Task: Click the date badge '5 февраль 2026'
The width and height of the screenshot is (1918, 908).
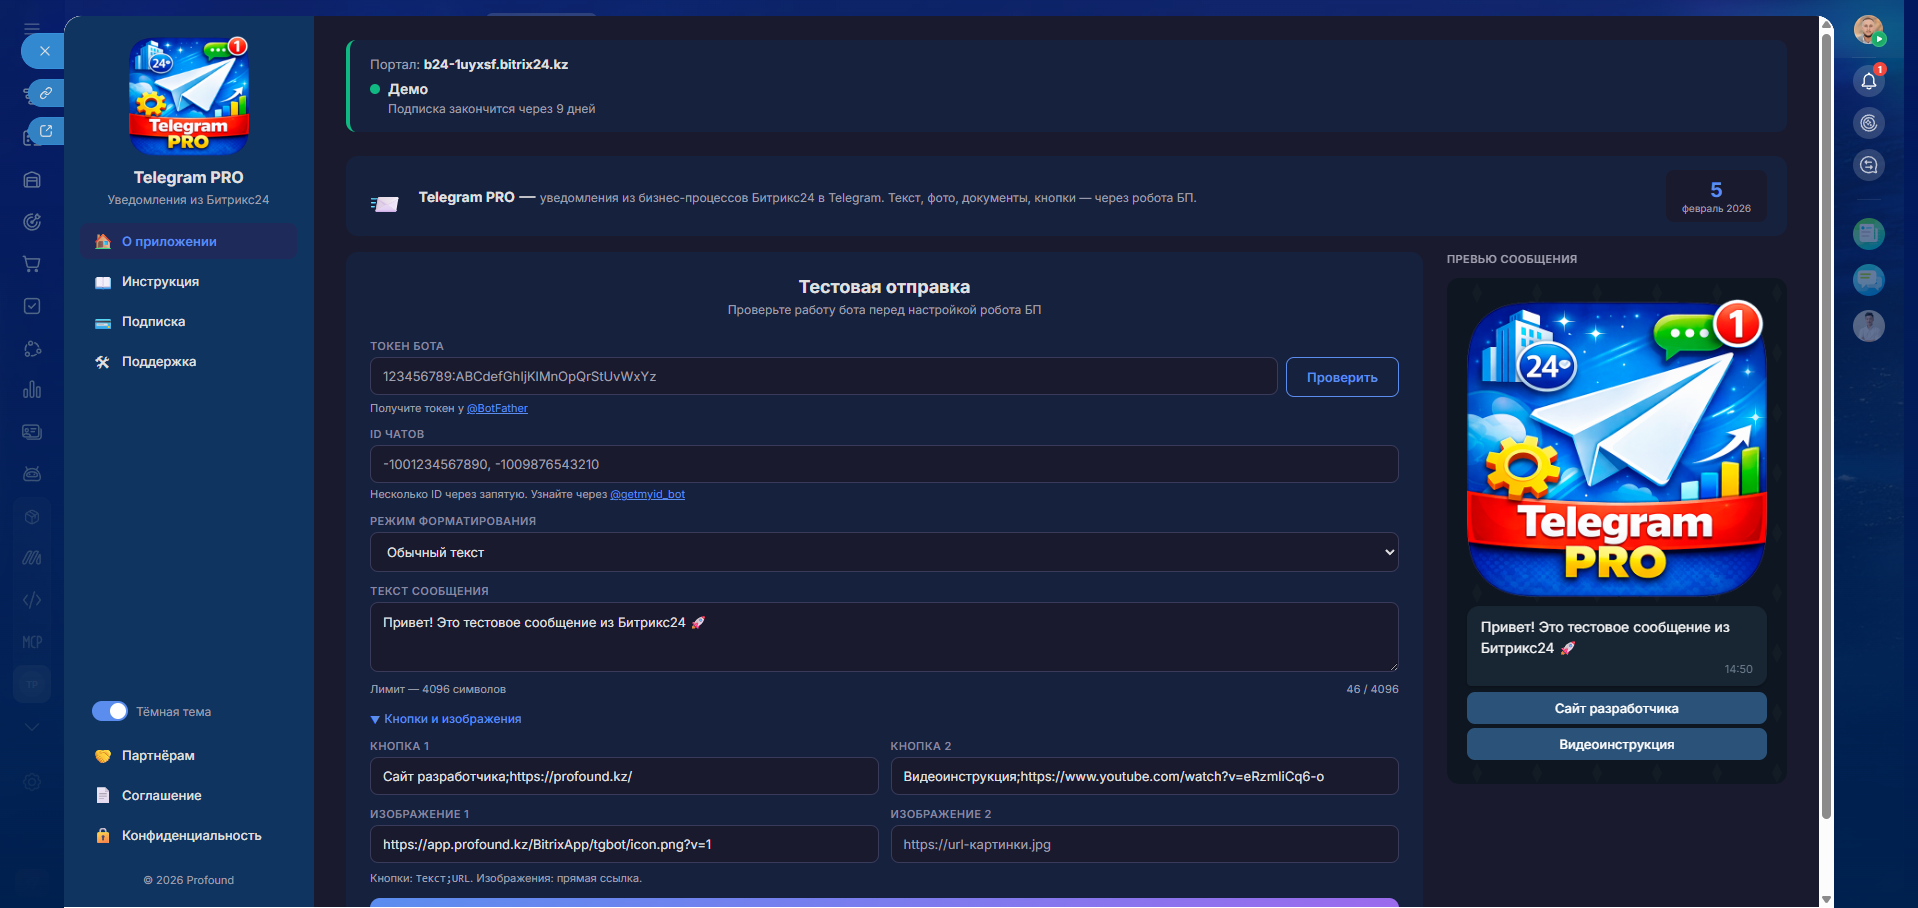Action: tap(1716, 196)
